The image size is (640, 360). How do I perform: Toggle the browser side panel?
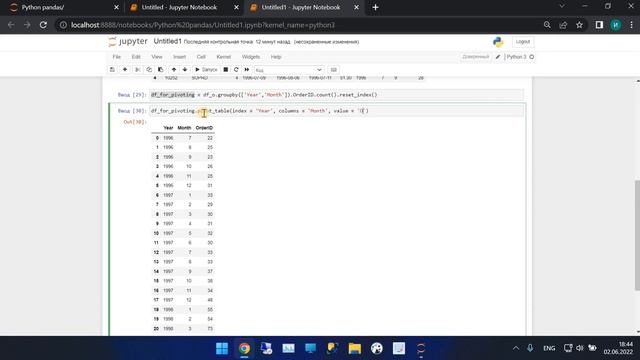coord(599,25)
